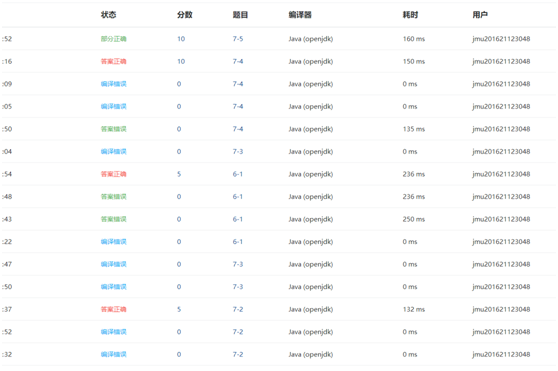The height and width of the screenshot is (371, 558).
Task: Click the 250 ms time value
Action: point(414,219)
